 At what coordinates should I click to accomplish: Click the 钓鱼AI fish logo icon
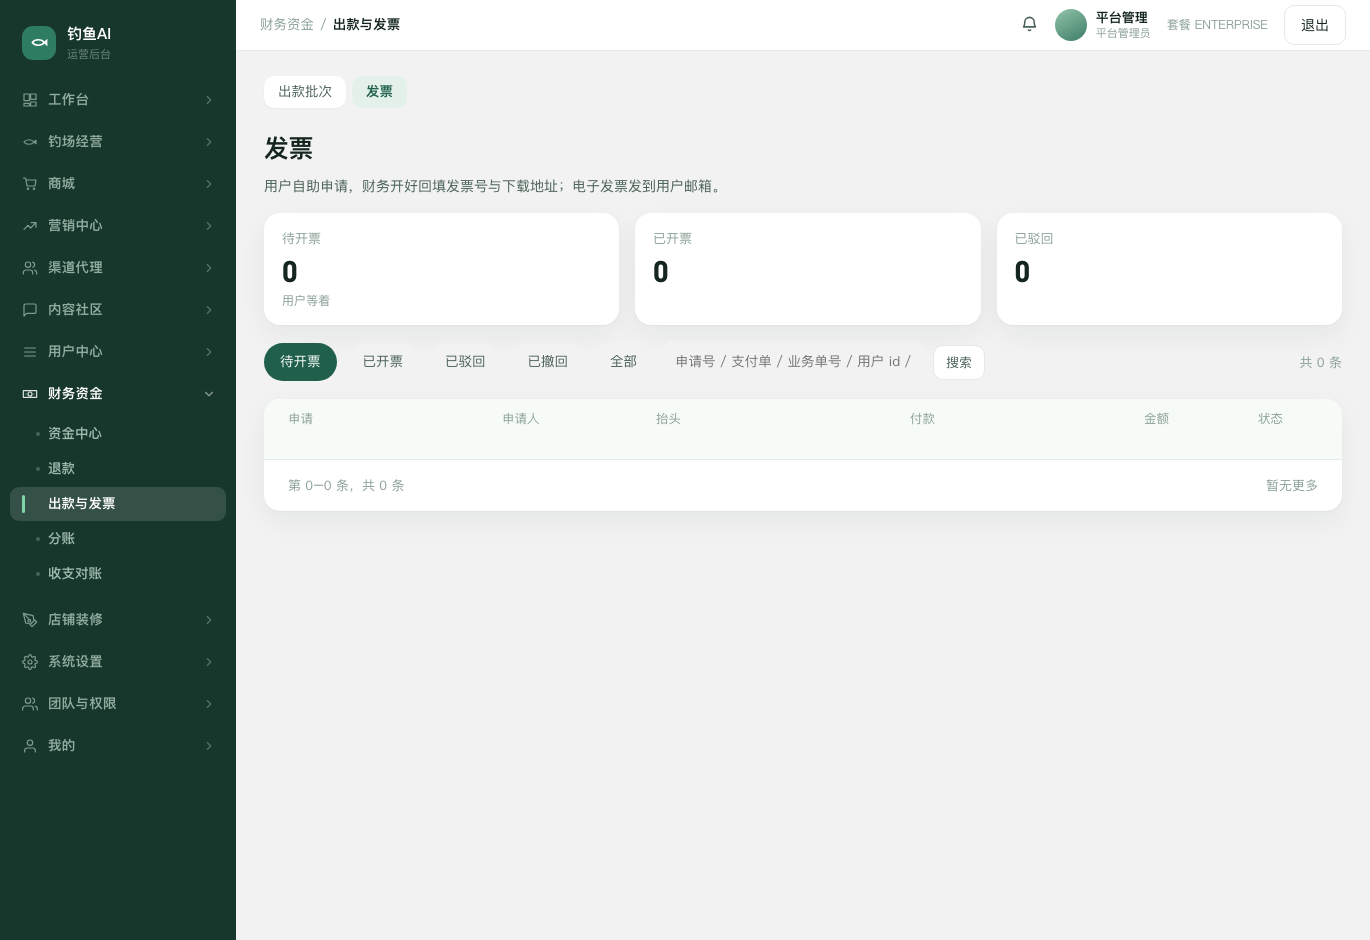[39, 43]
